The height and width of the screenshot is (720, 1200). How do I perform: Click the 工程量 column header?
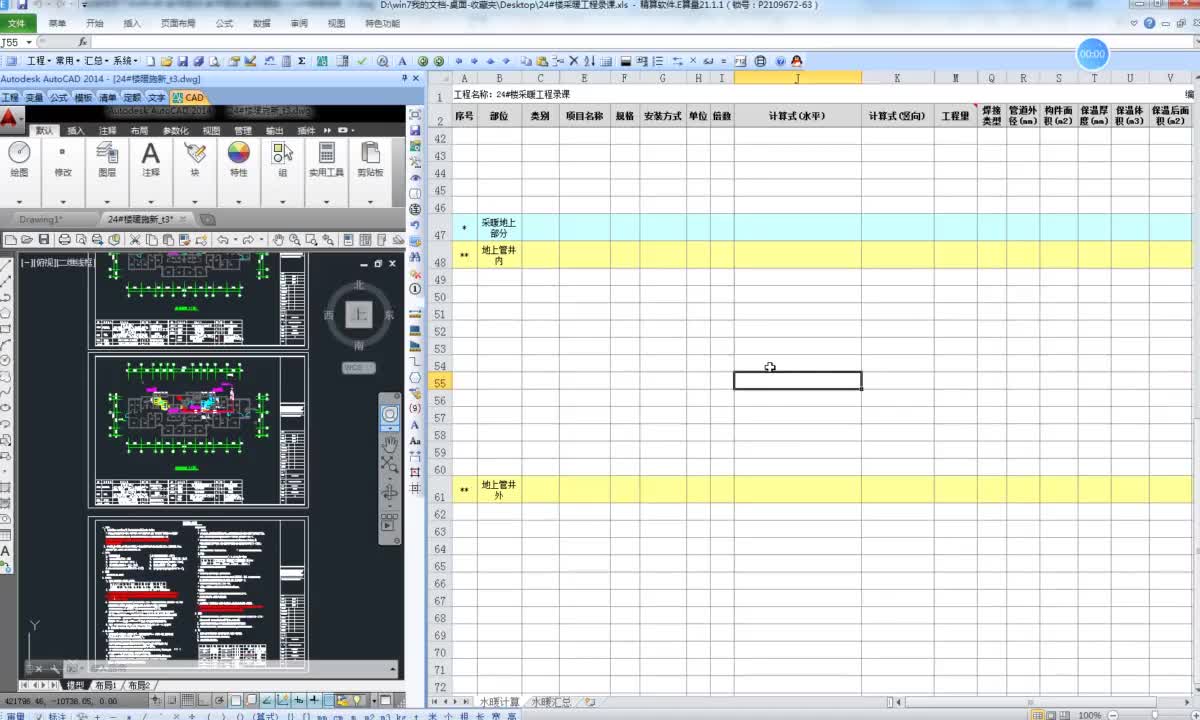point(955,116)
